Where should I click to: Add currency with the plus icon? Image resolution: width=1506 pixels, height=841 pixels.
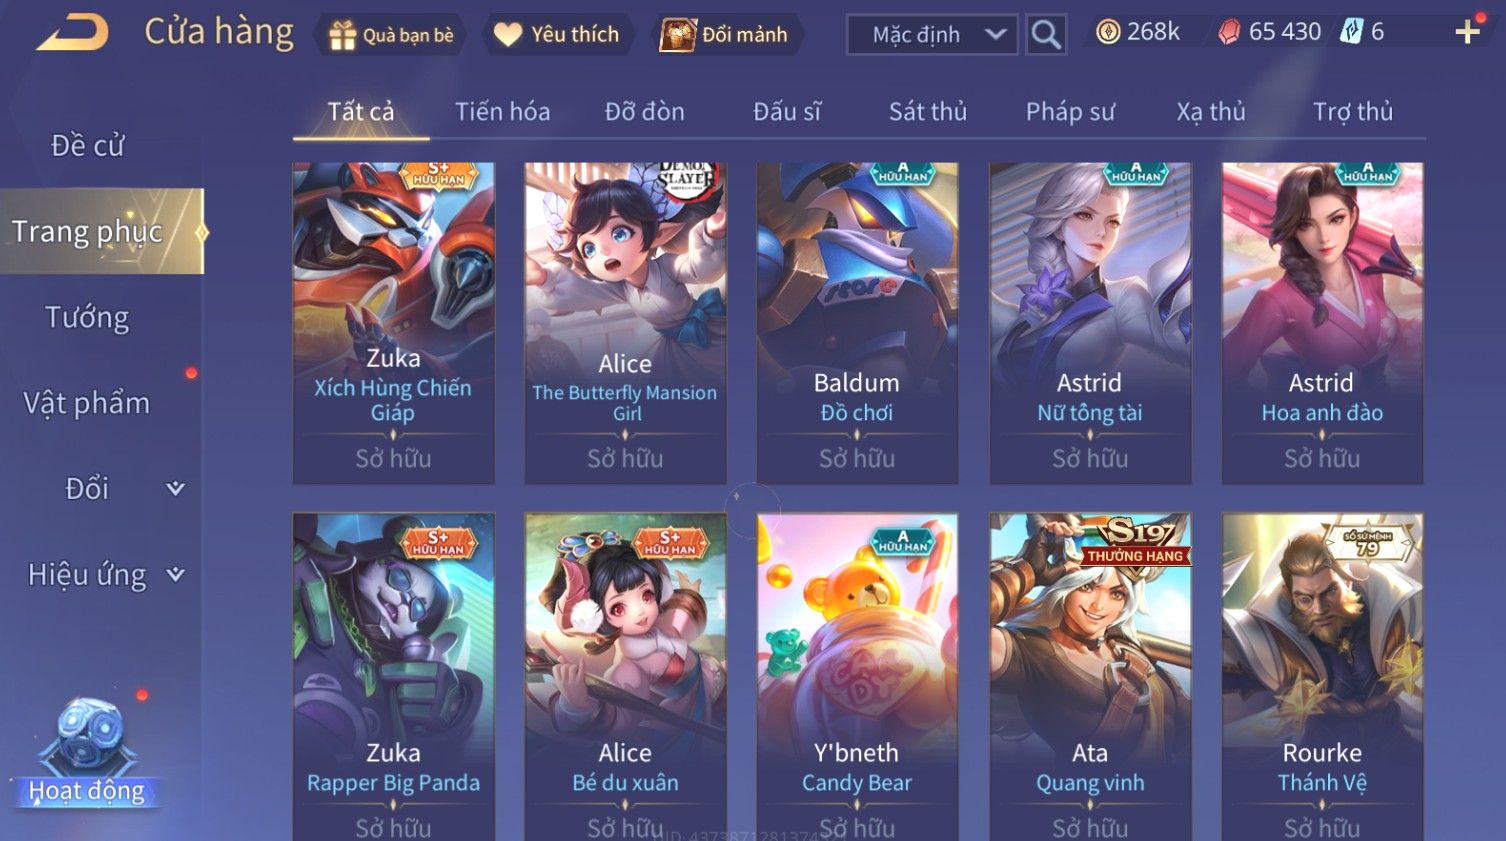click(x=1467, y=32)
